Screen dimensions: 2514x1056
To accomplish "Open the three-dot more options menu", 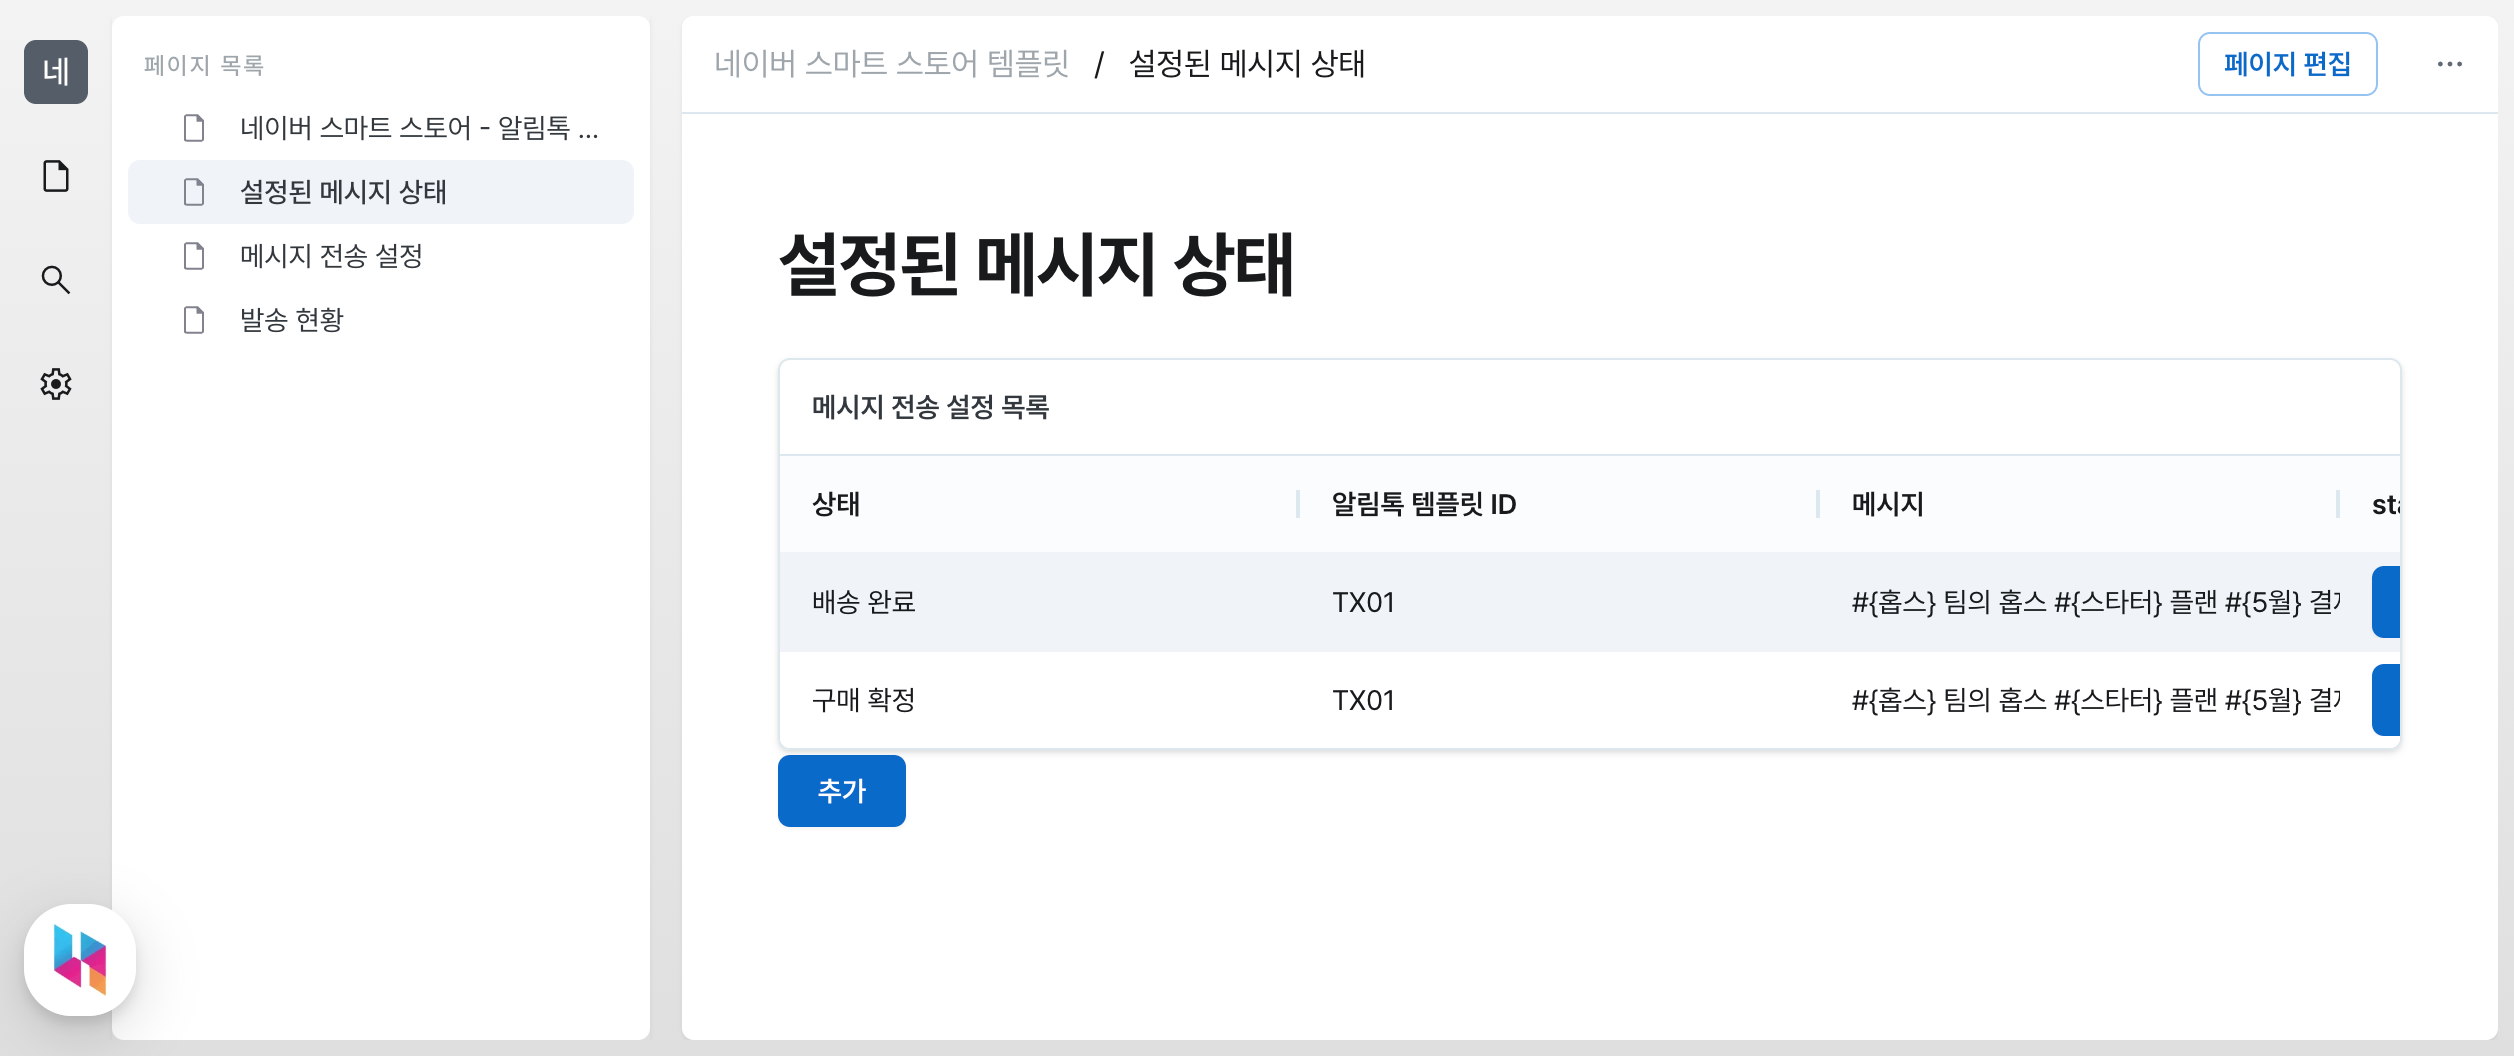I will click(x=2450, y=64).
